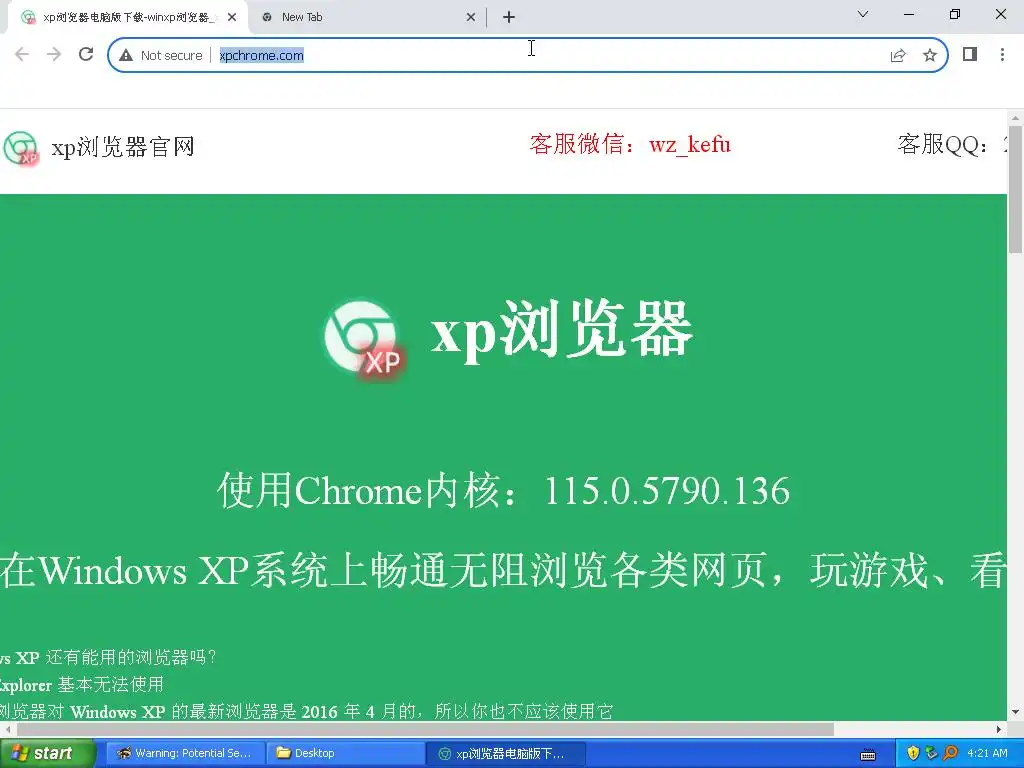Click the vertical scrollbar up arrow
Viewport: 1024px width, 768px height.
coord(1015,118)
